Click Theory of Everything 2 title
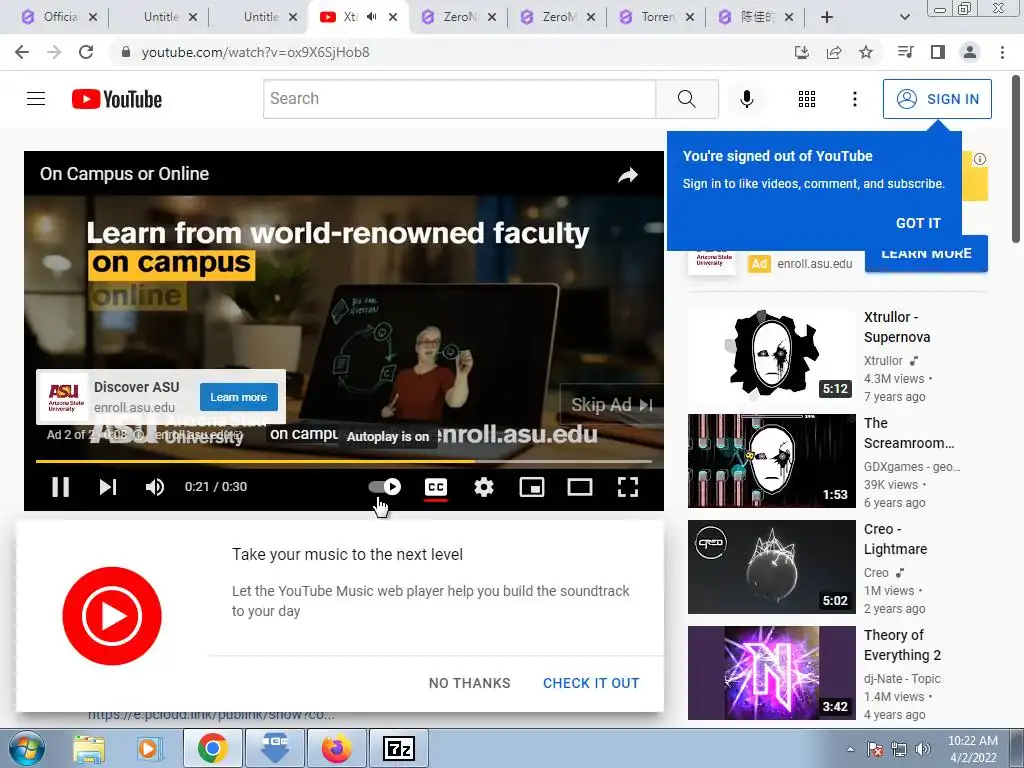This screenshot has width=1024, height=768. pyautogui.click(x=902, y=645)
